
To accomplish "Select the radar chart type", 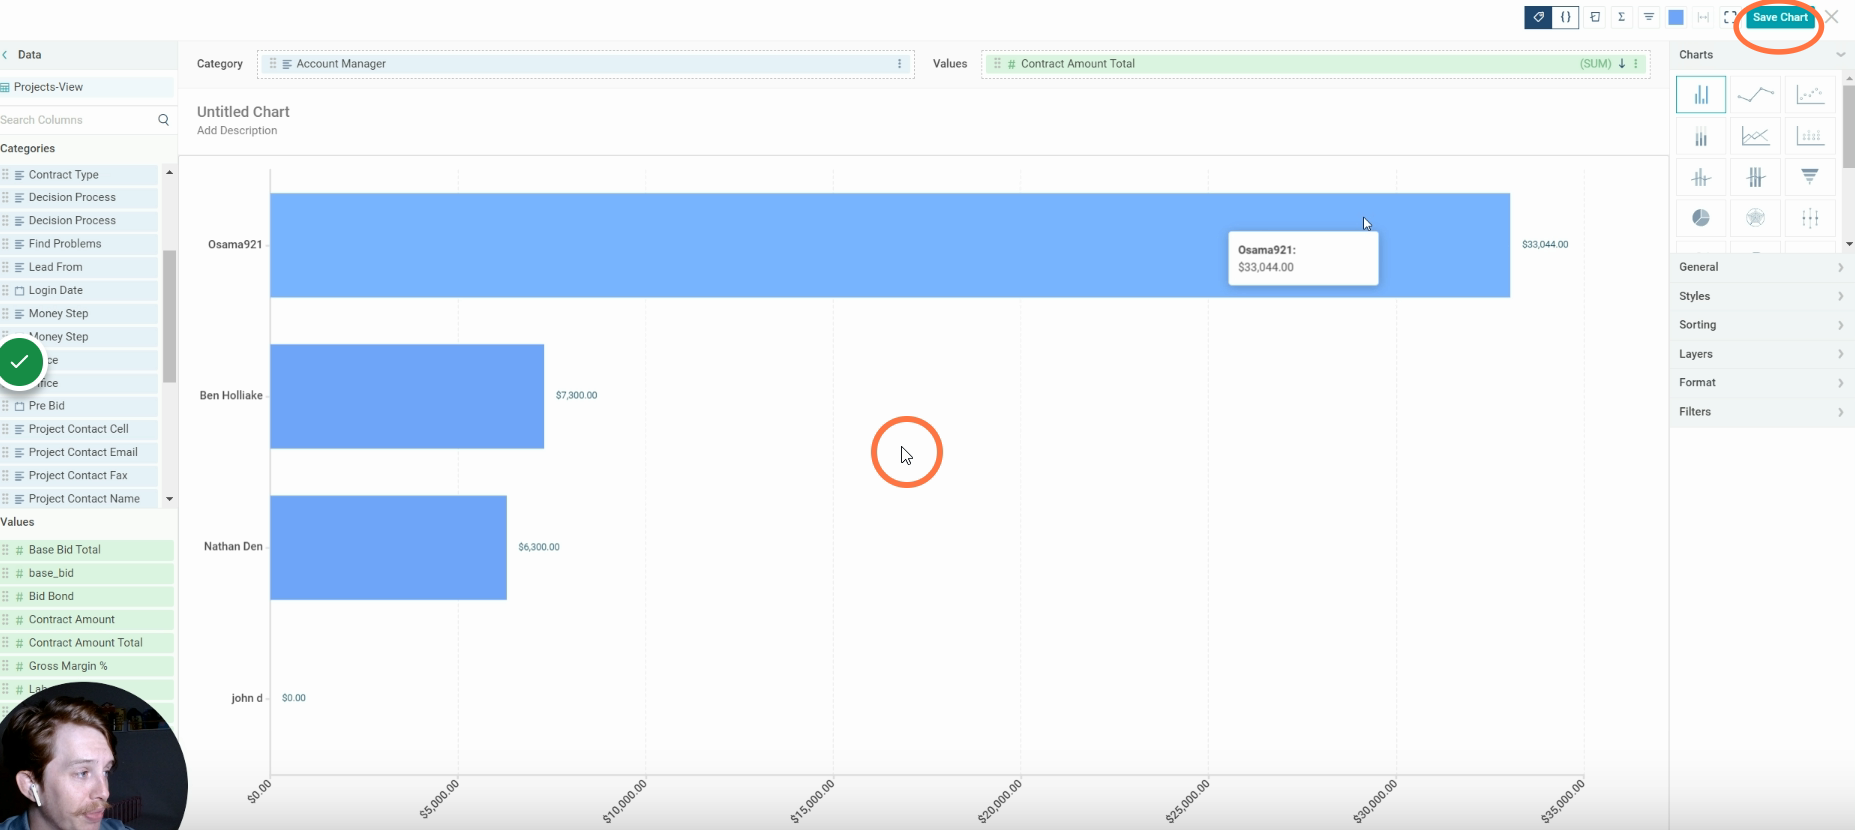I will (x=1755, y=218).
